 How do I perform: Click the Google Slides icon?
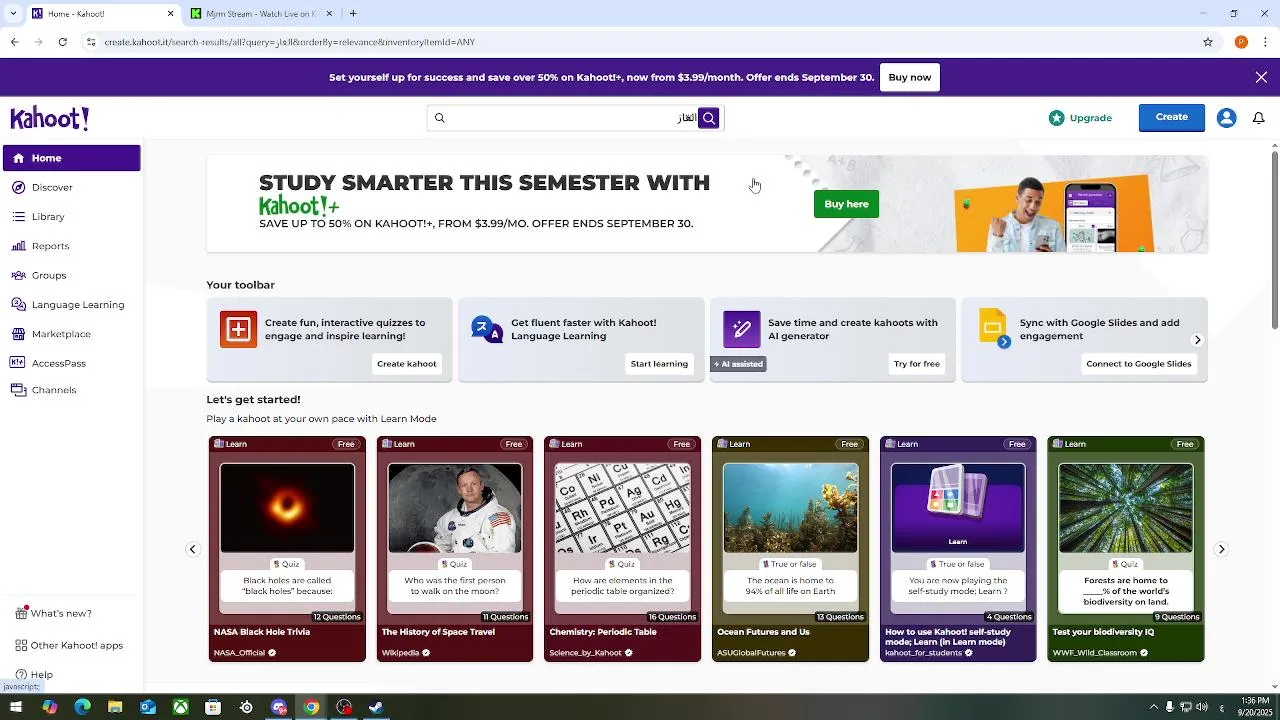(x=993, y=328)
